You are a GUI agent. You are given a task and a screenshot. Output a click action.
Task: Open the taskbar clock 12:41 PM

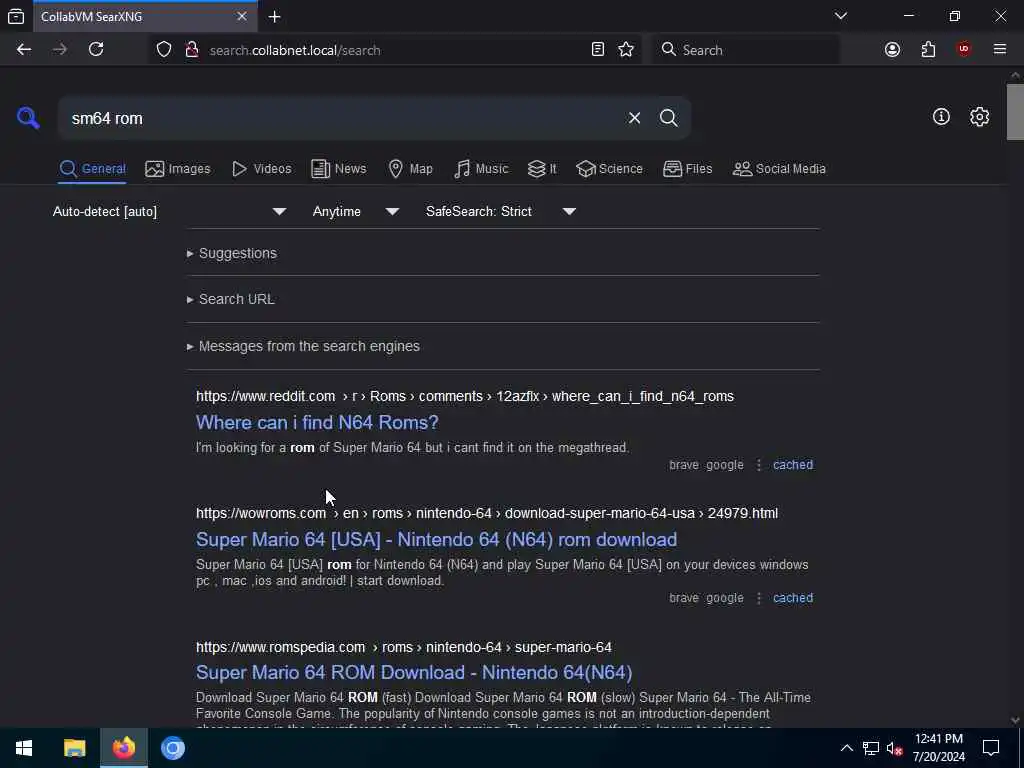point(938,748)
